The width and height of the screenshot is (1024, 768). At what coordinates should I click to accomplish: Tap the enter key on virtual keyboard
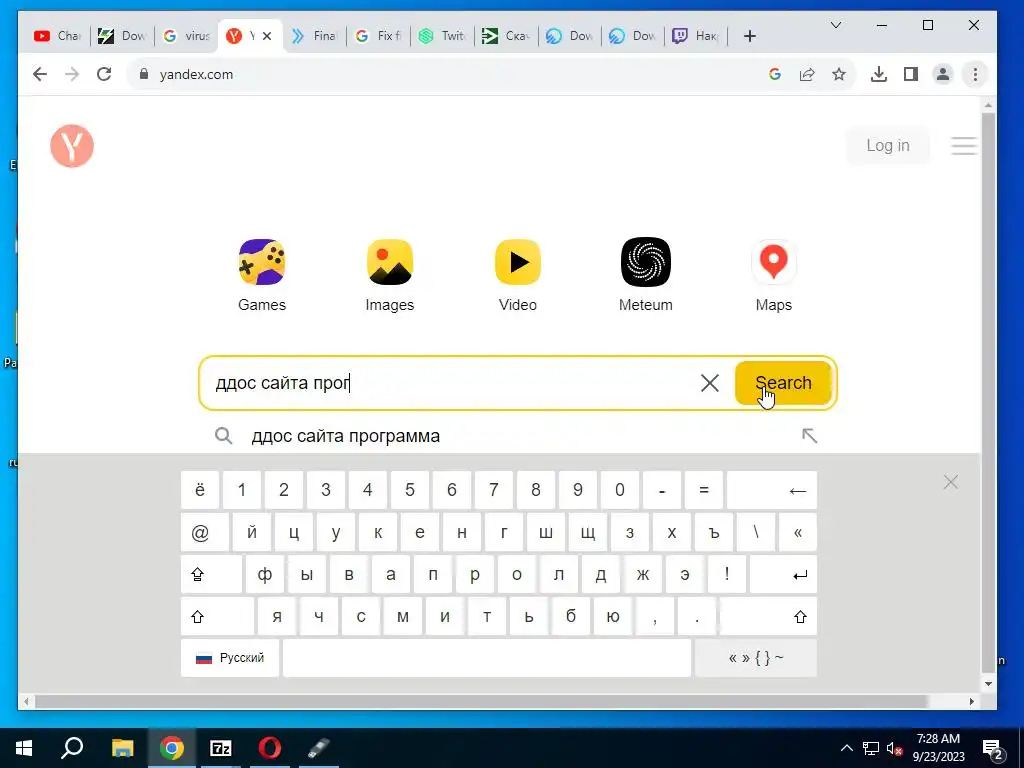pos(783,575)
